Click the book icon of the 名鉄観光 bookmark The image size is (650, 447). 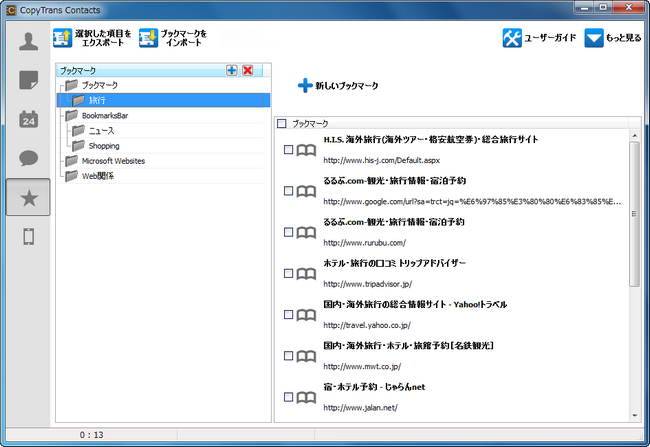306,356
